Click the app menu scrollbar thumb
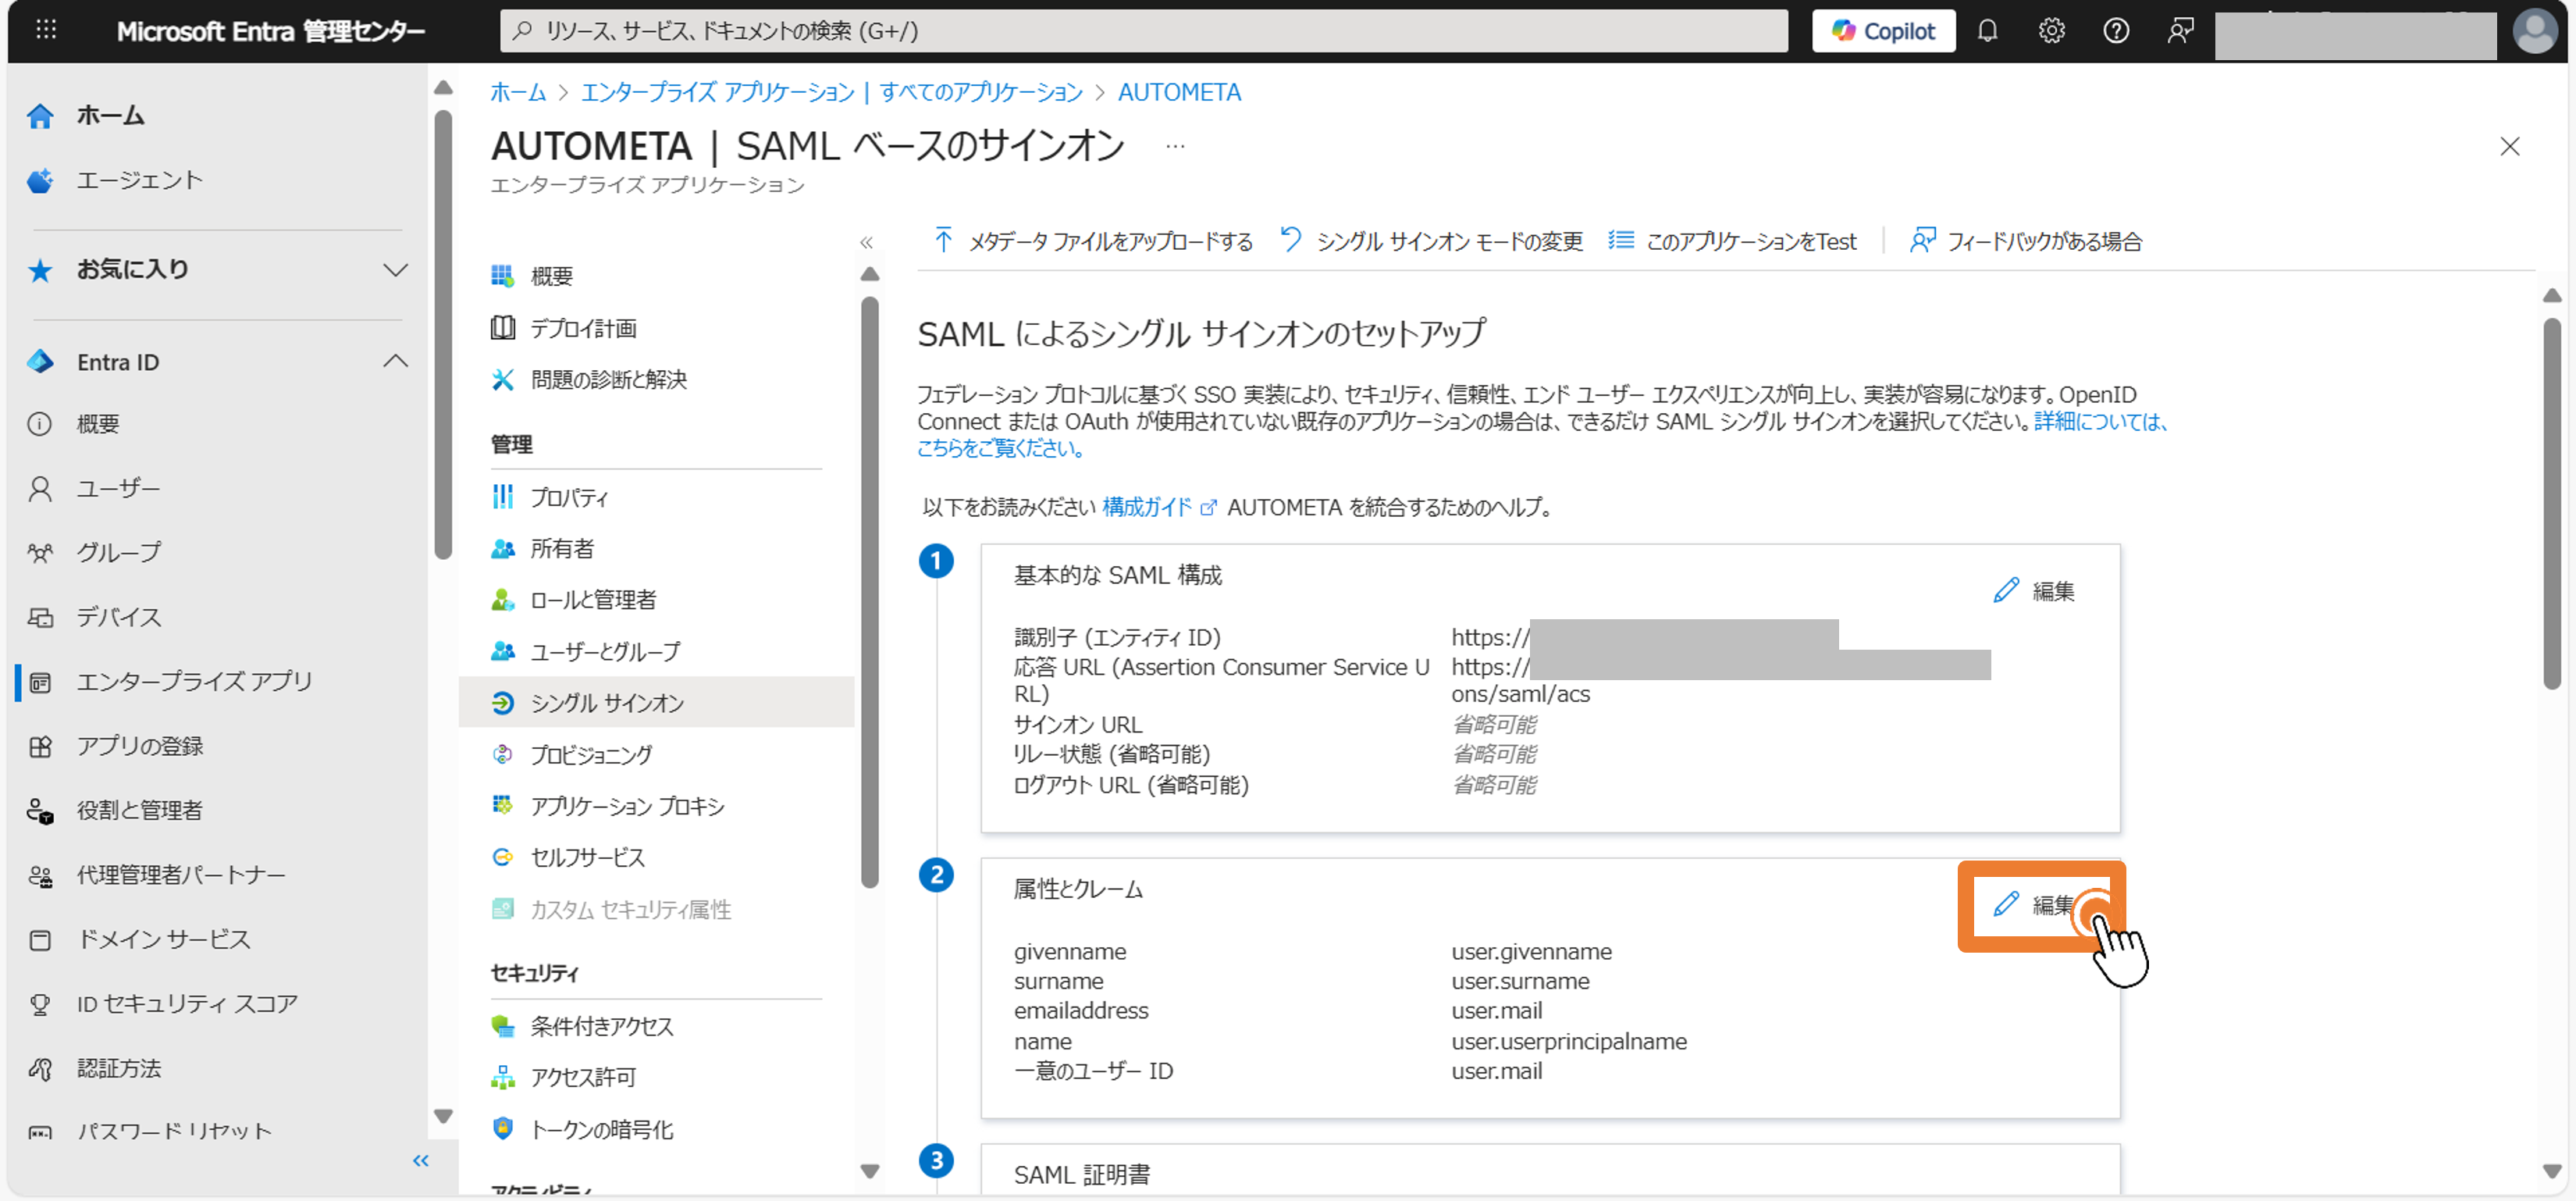Viewport: 2576px width, 1201px height. [x=869, y=591]
